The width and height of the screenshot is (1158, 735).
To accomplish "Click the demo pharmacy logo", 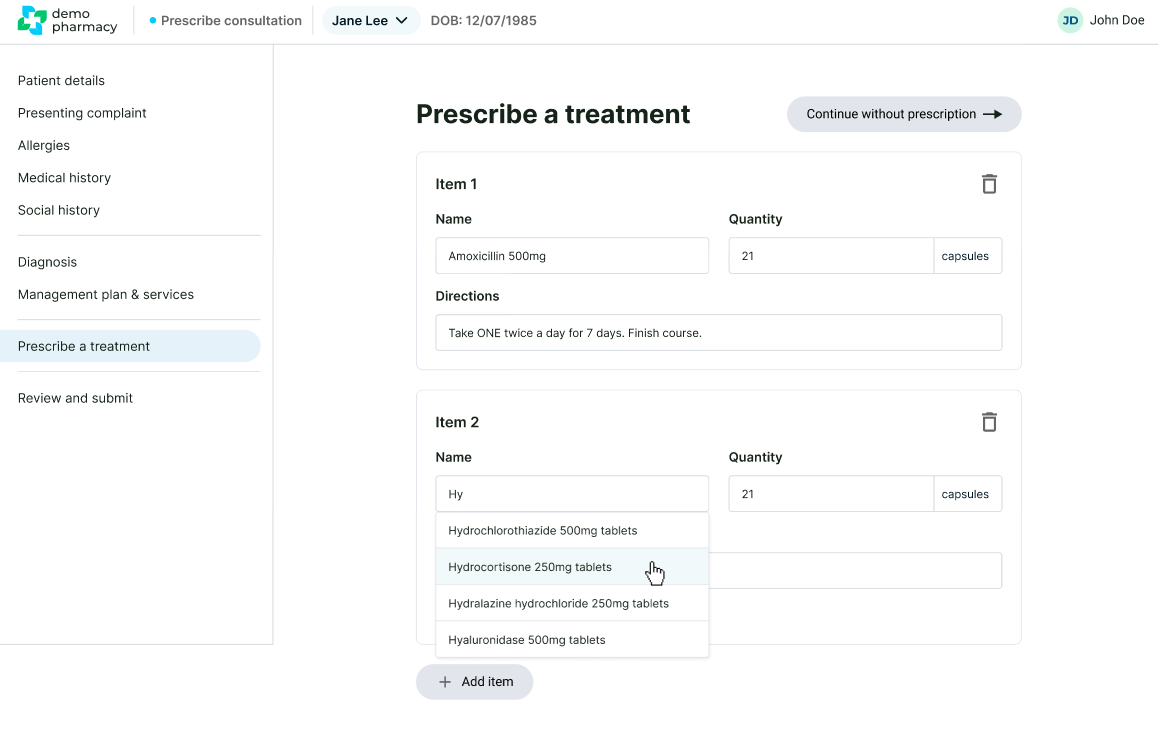I will 67,21.
